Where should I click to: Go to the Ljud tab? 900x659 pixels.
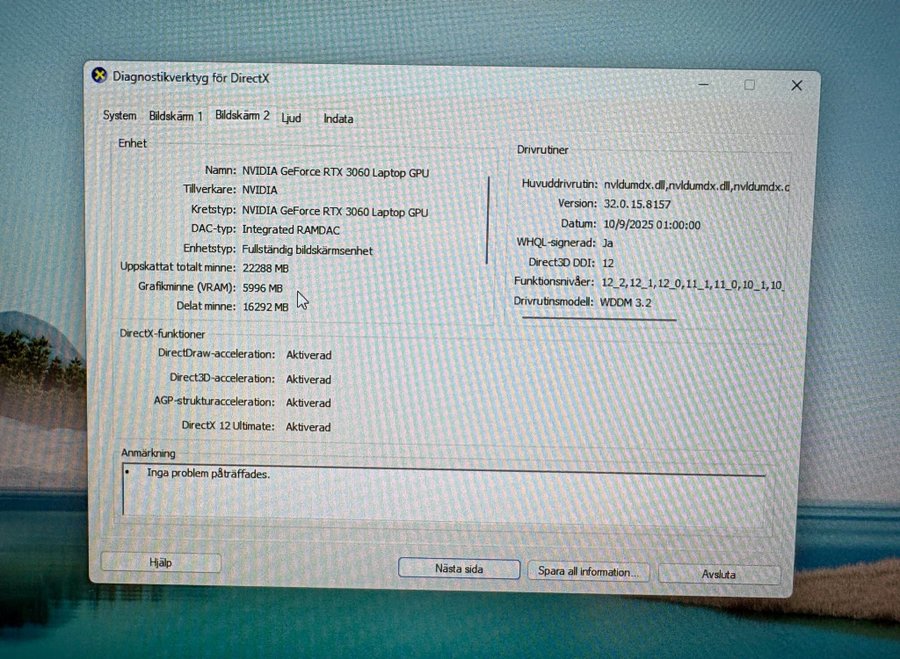pos(291,118)
